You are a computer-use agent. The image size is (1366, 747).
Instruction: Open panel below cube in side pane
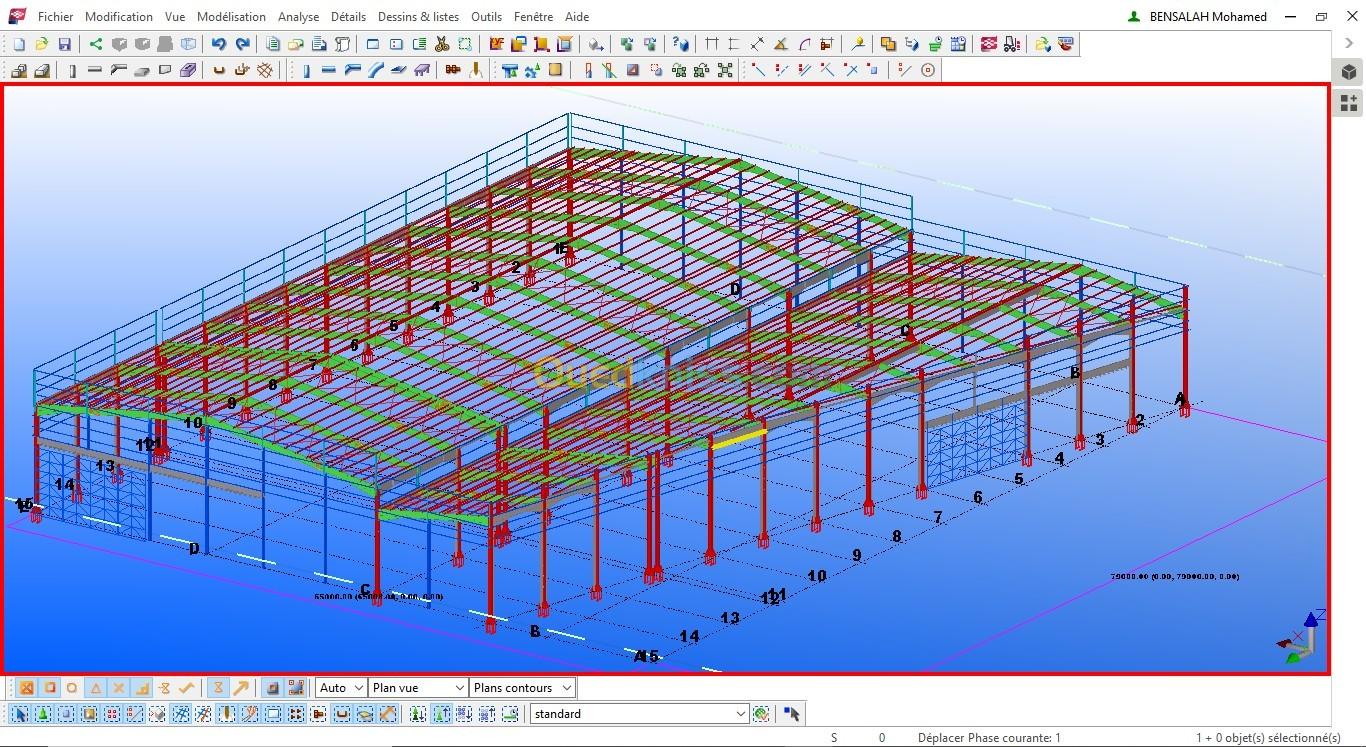[1349, 103]
